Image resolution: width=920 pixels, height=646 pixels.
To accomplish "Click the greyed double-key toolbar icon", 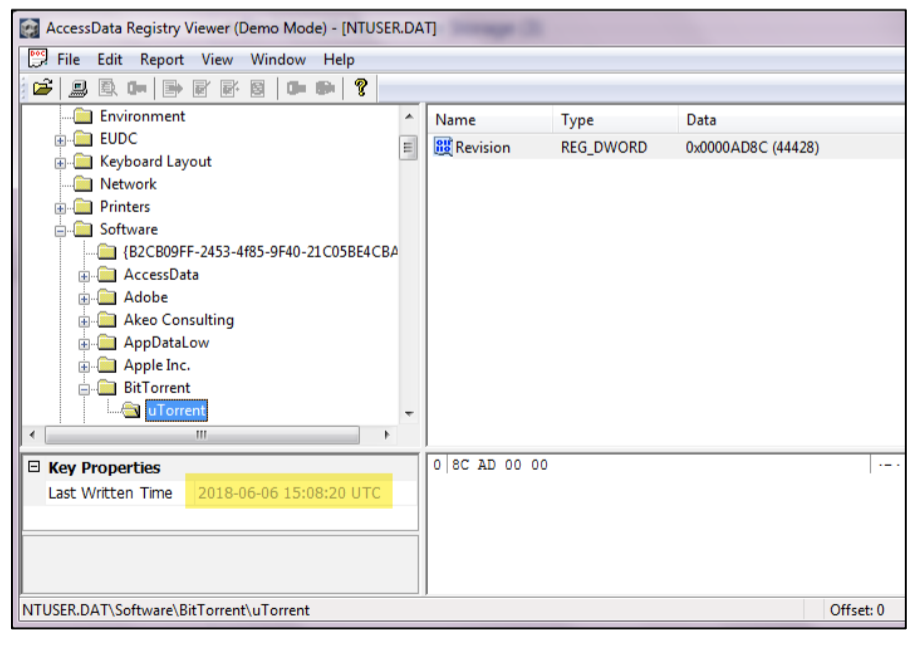I will point(325,89).
